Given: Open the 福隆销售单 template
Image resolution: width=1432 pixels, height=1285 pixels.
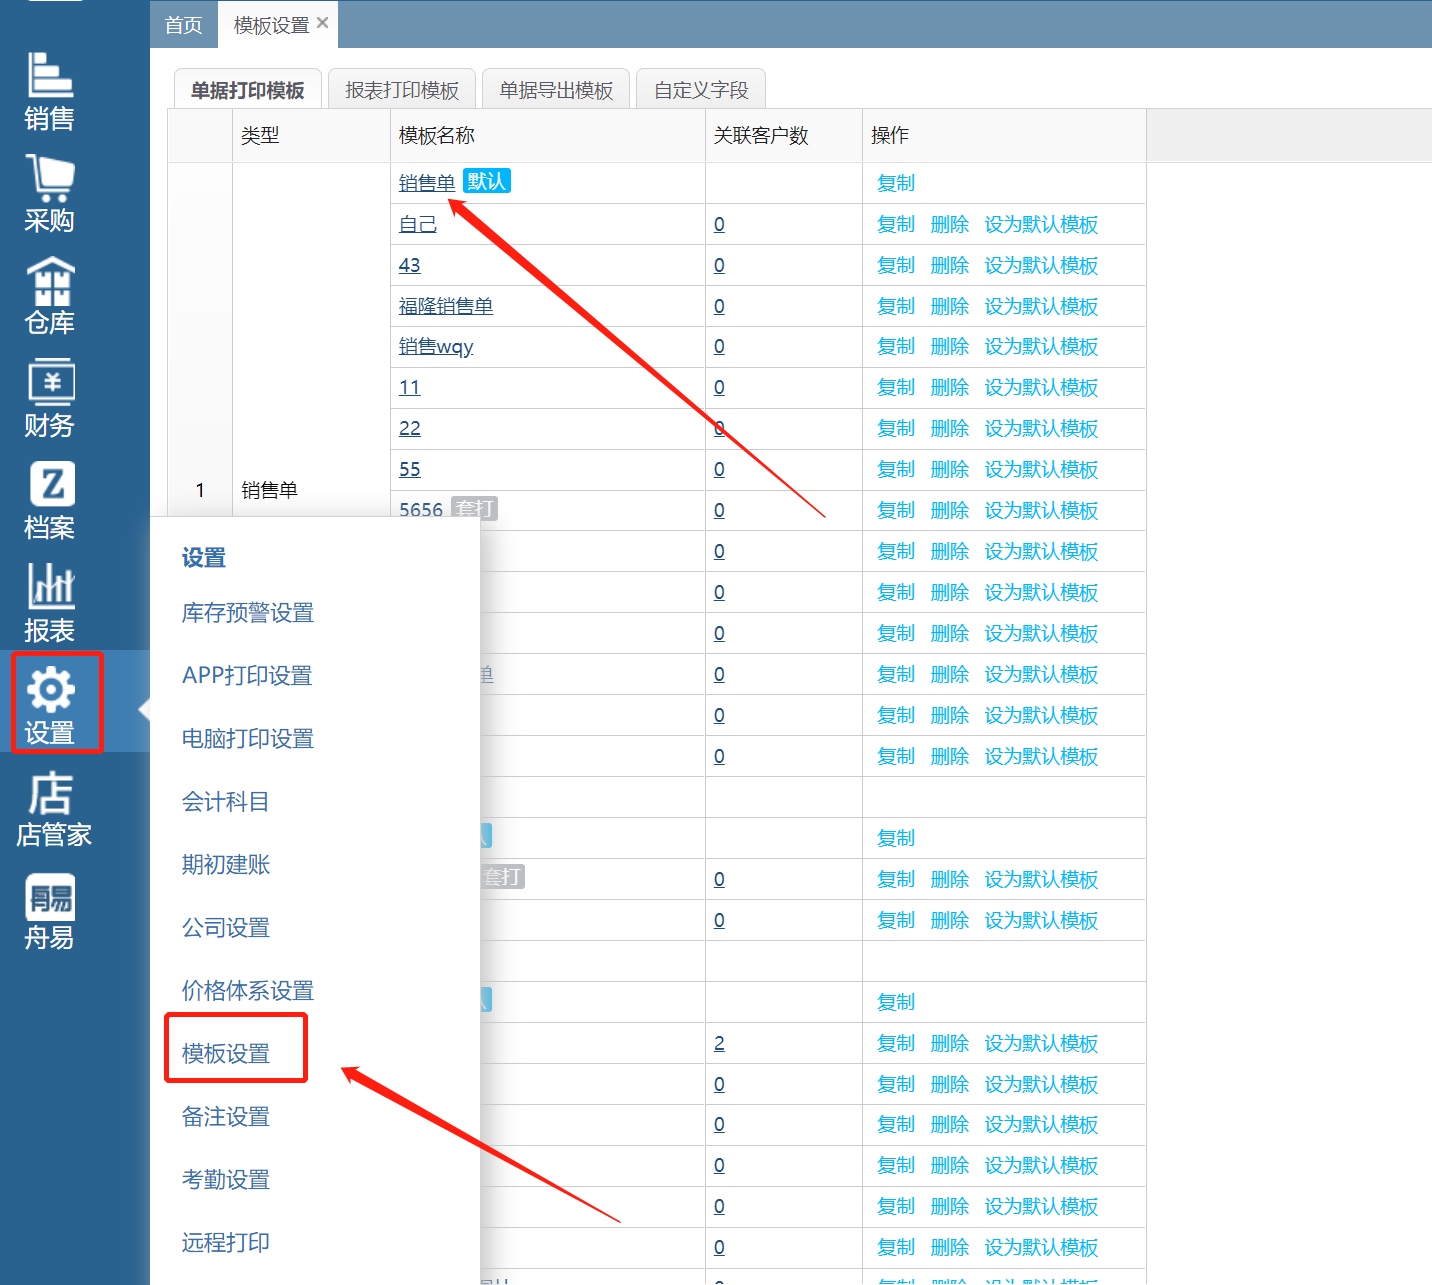Looking at the screenshot, I should click(x=446, y=306).
